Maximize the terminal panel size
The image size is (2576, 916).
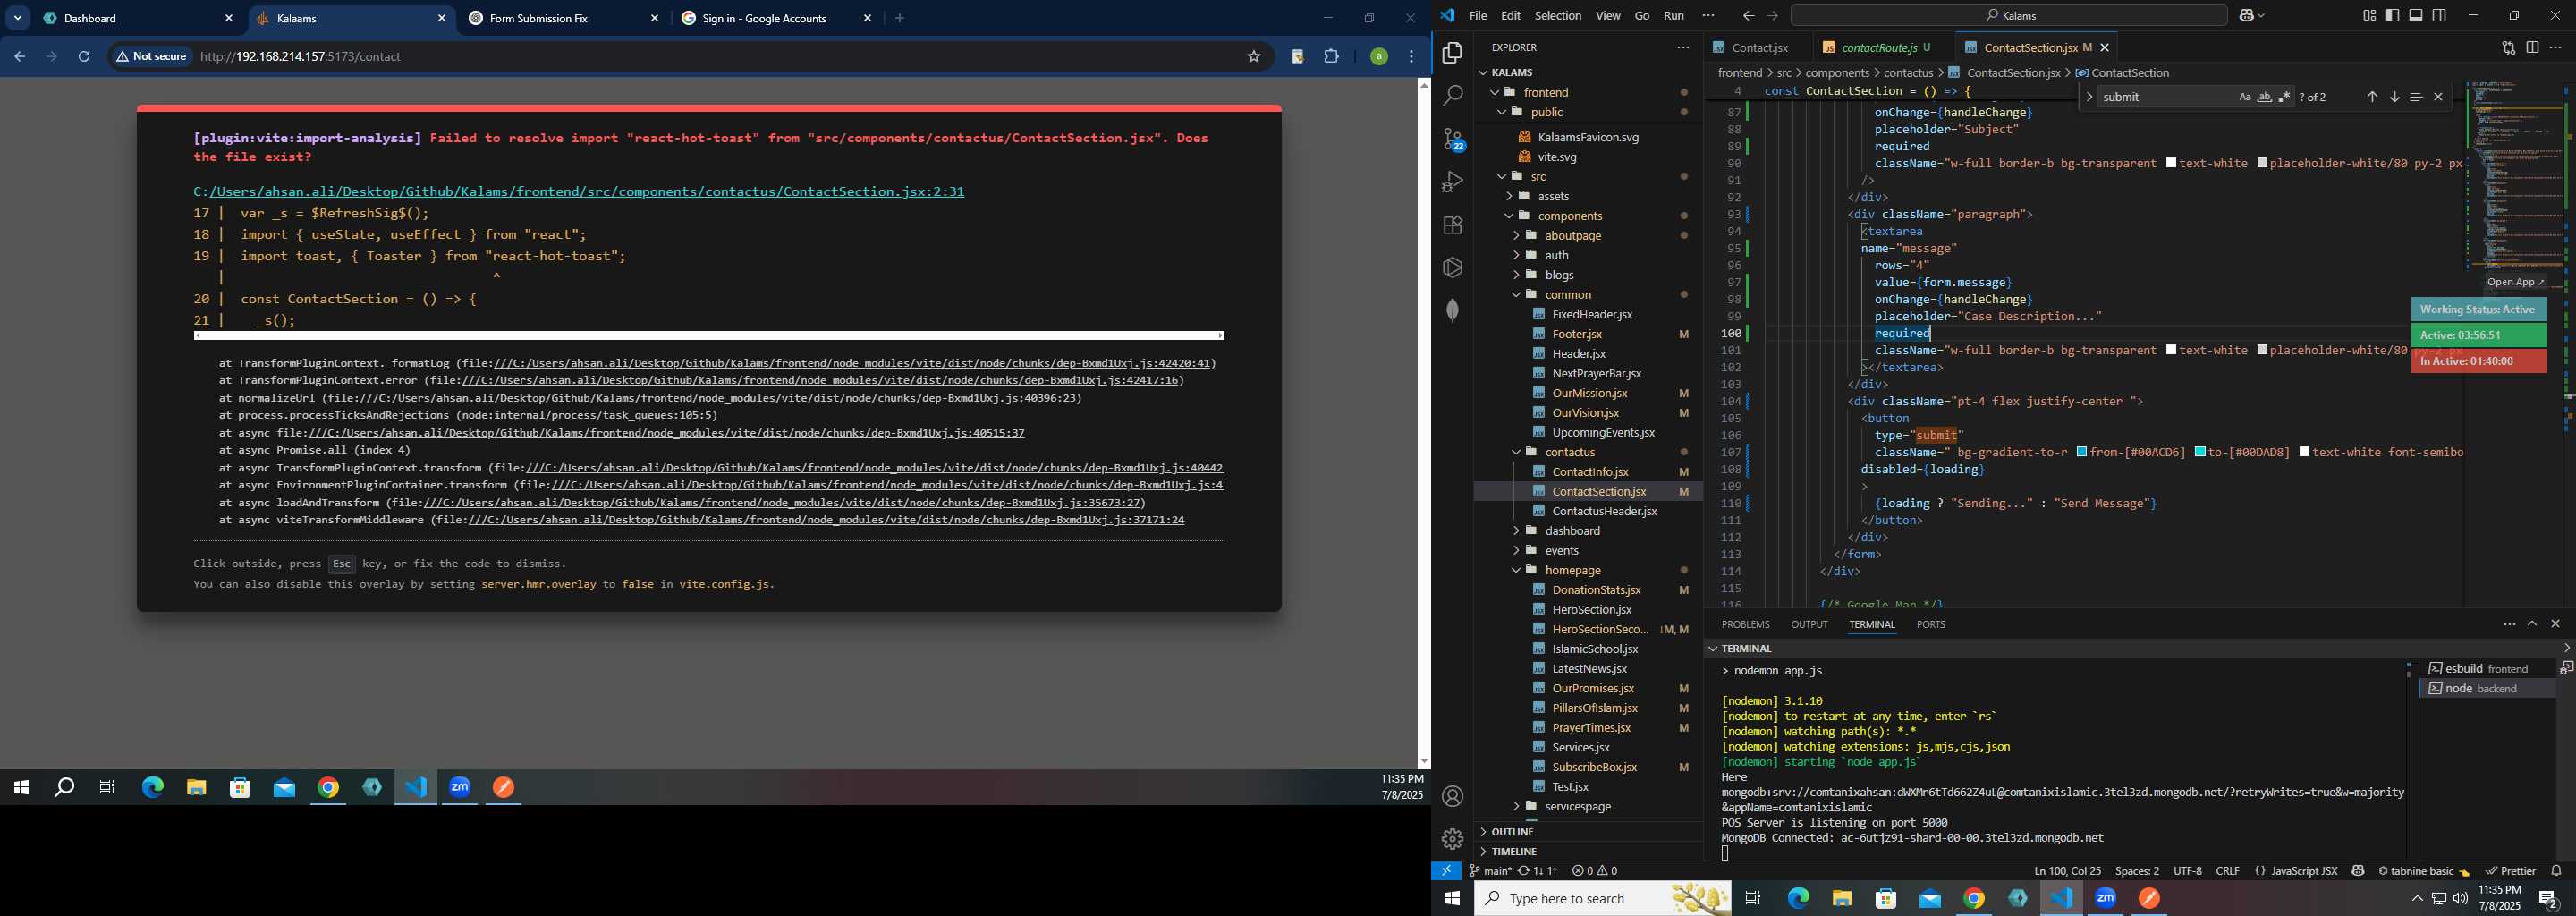coord(2532,624)
